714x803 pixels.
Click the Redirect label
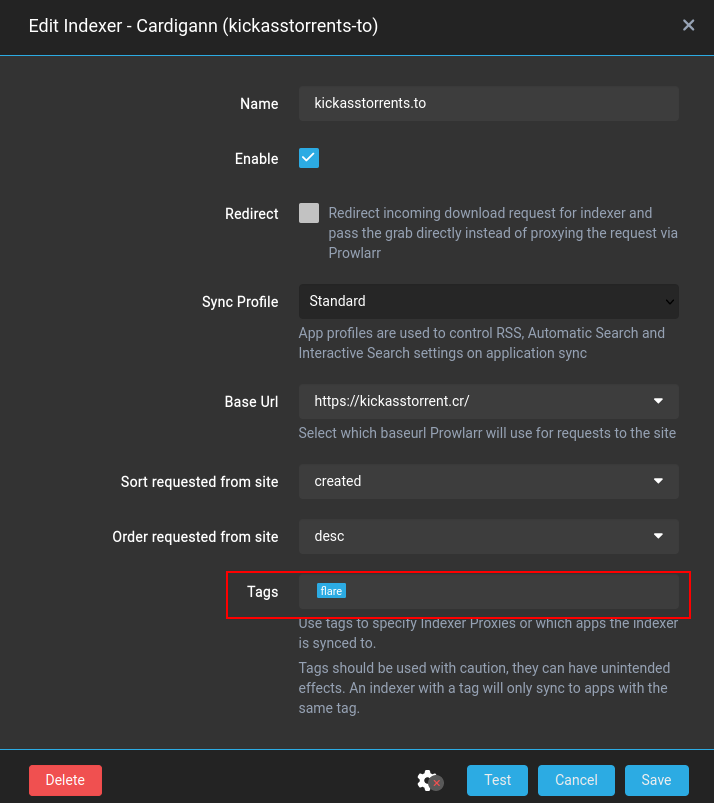[251, 214]
